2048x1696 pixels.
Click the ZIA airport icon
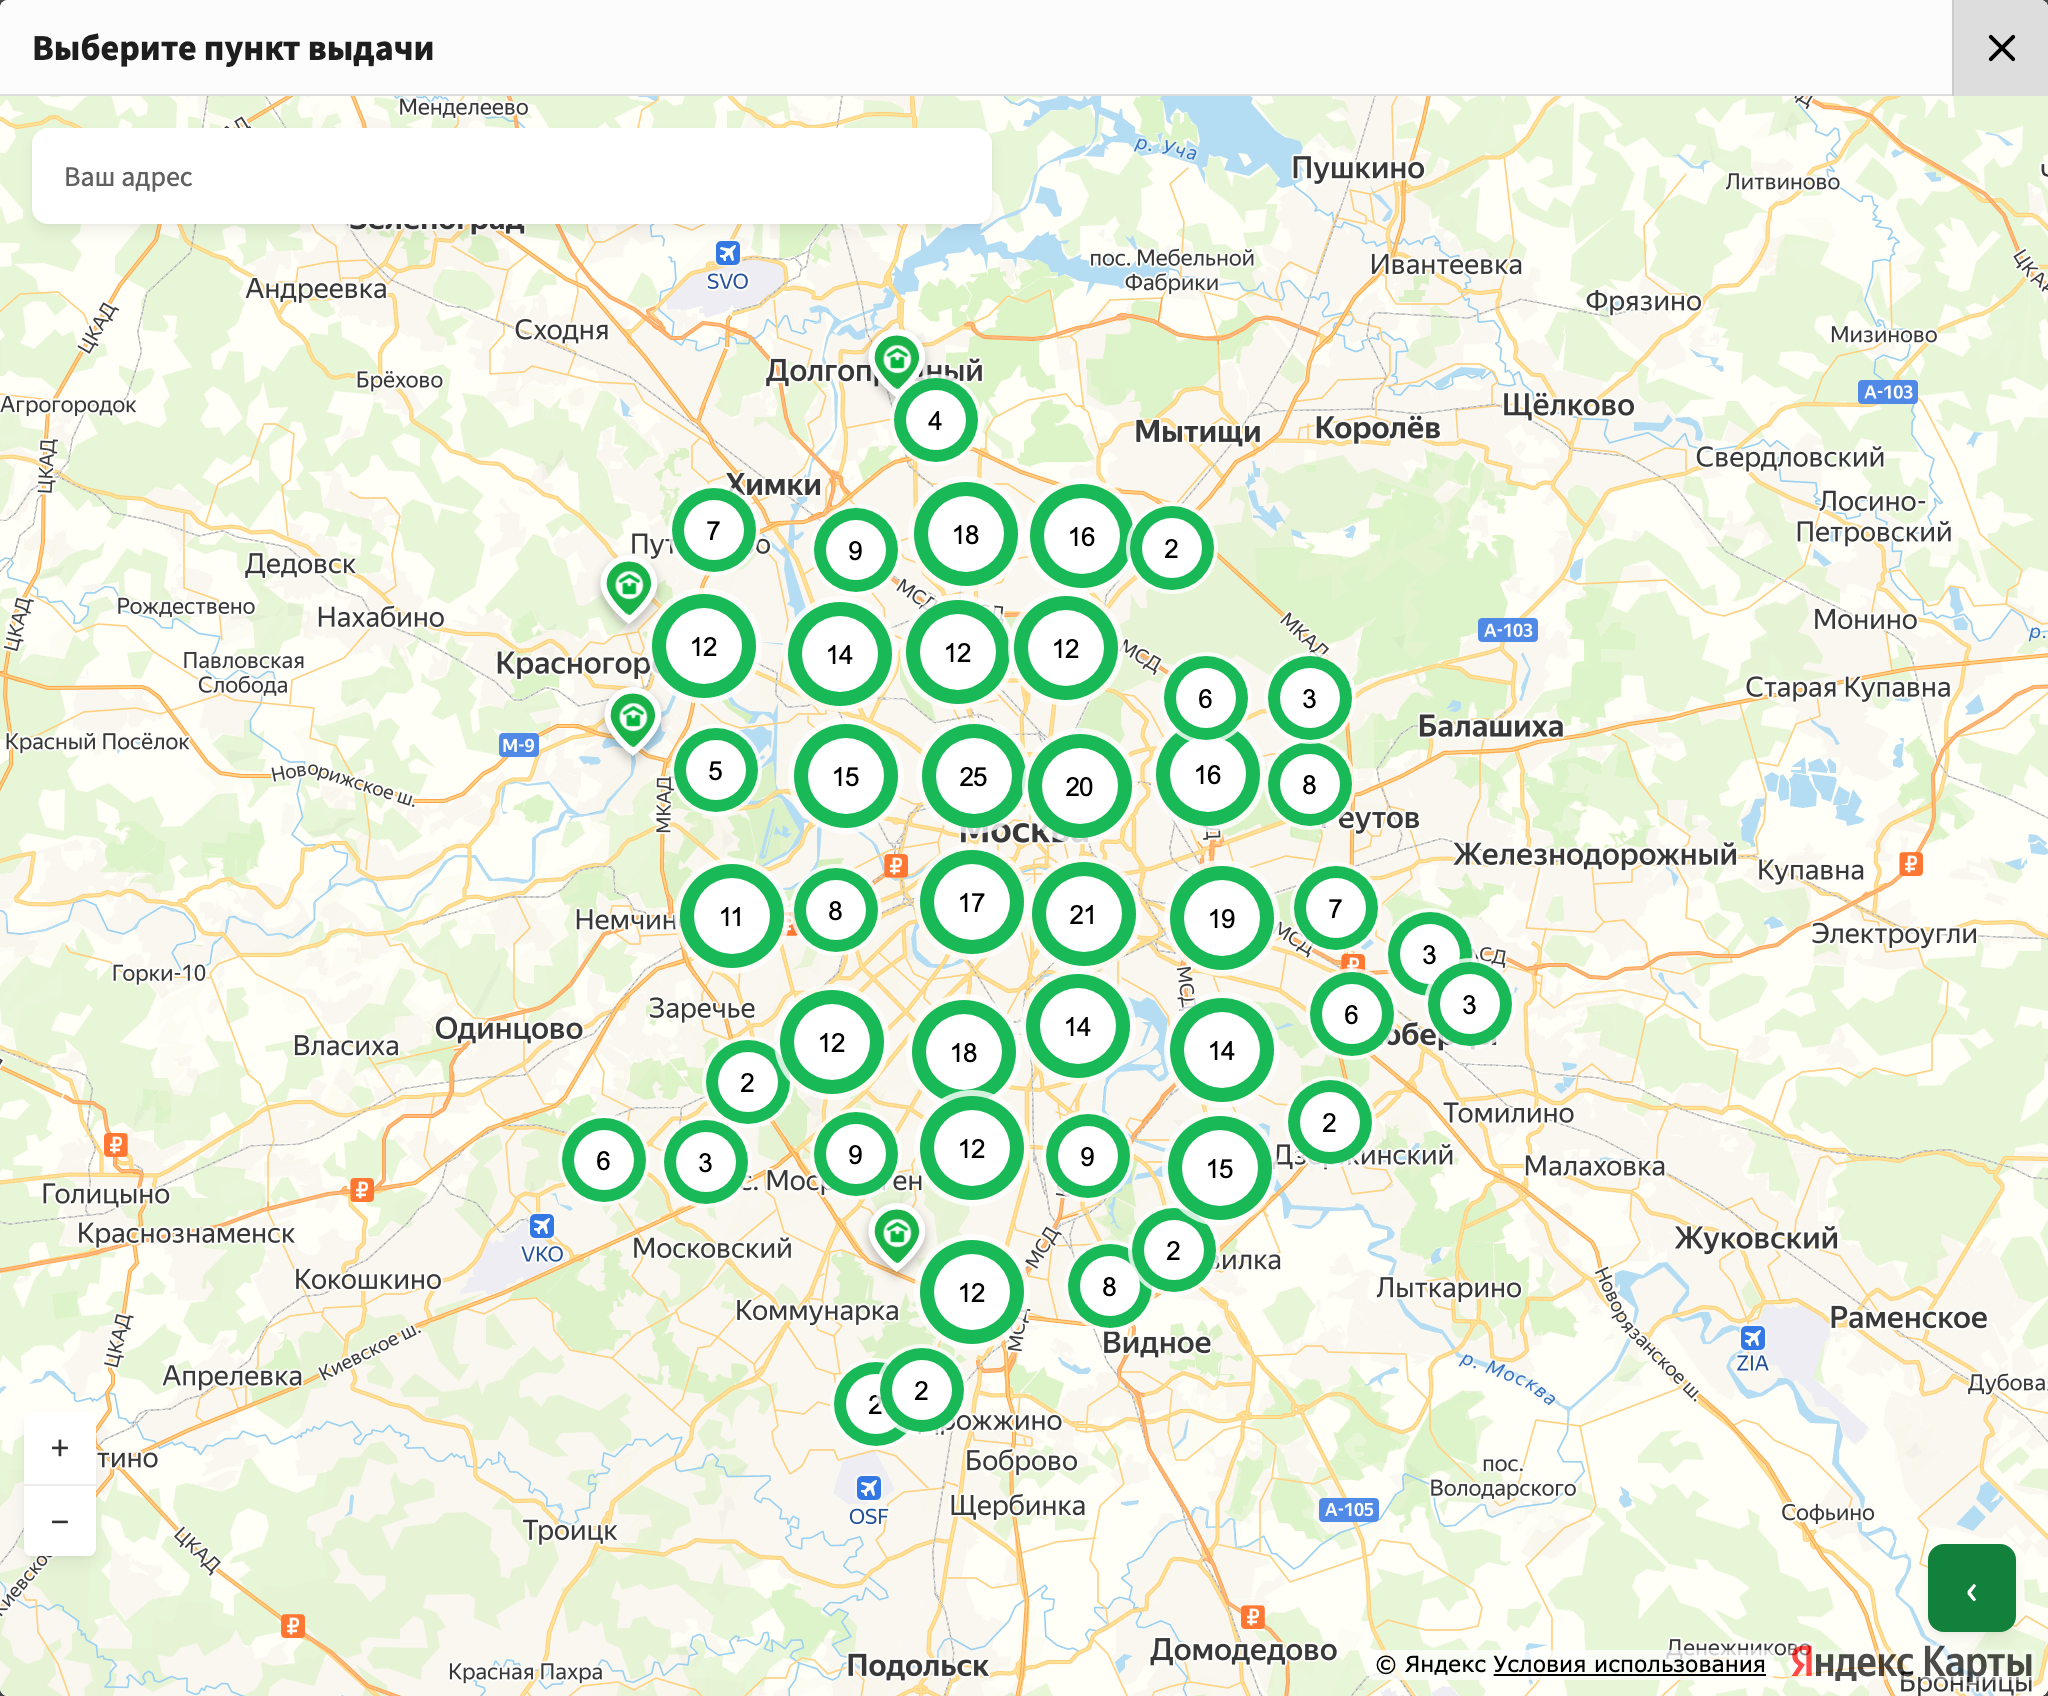click(x=1752, y=1338)
